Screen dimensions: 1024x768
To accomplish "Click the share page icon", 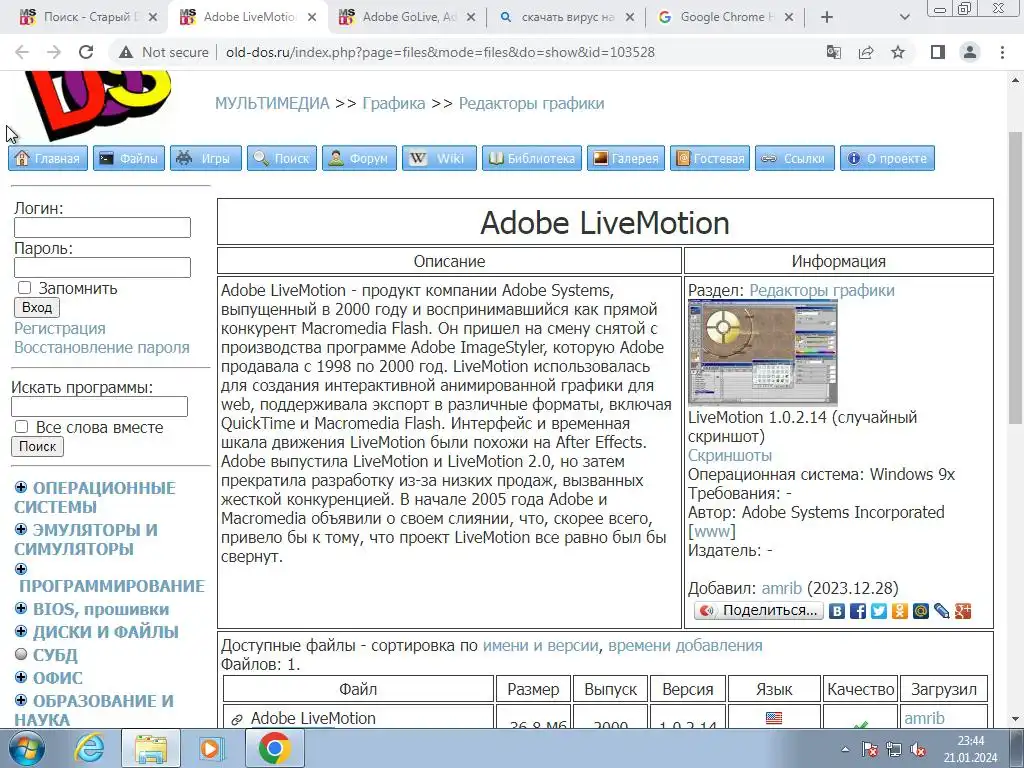I will (866, 52).
